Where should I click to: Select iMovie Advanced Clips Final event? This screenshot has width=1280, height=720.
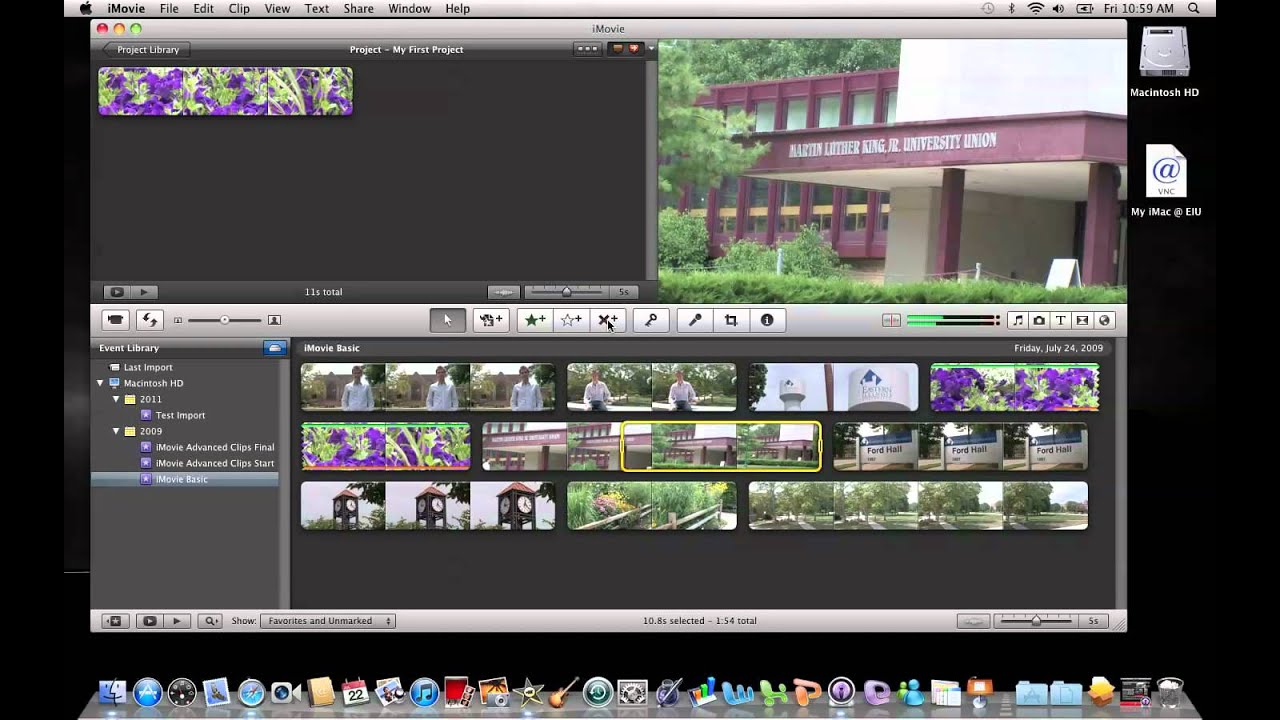pos(214,447)
